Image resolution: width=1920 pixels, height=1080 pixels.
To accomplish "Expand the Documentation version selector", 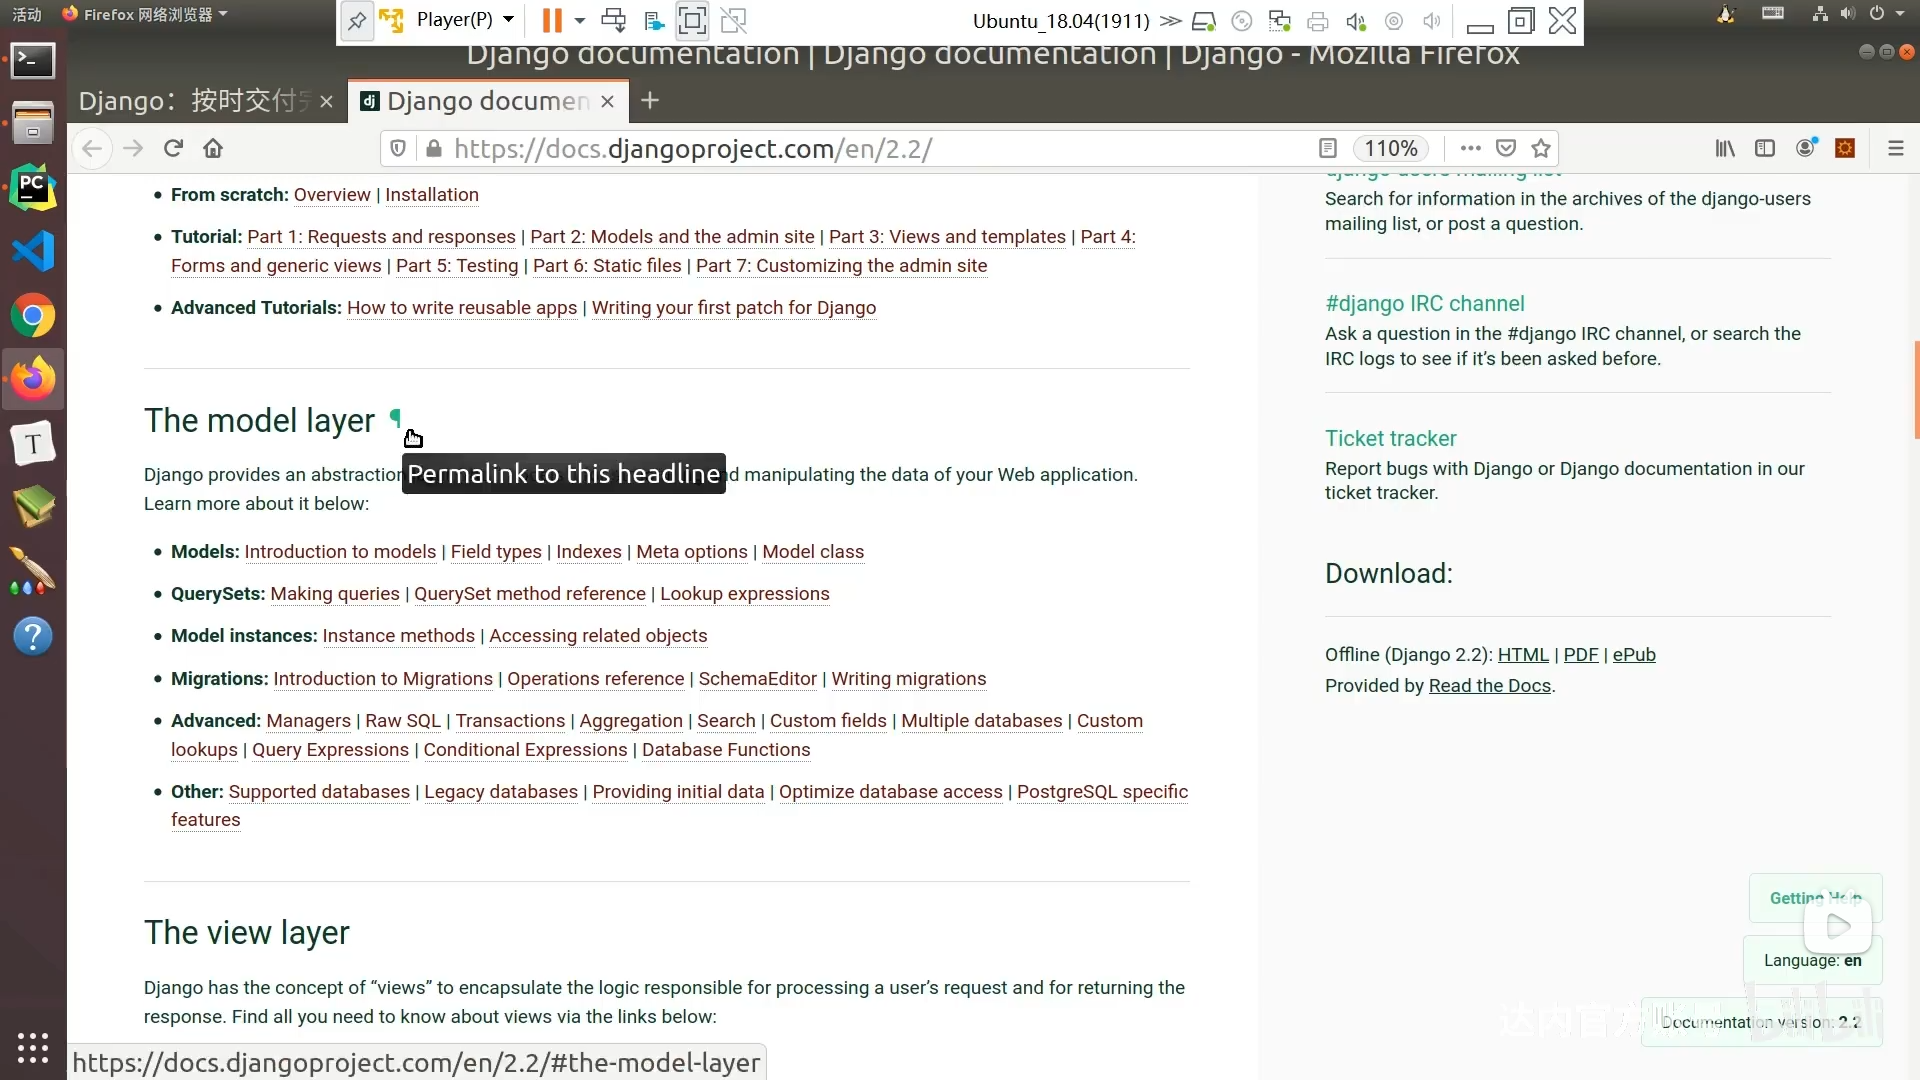I will click(x=1760, y=1022).
